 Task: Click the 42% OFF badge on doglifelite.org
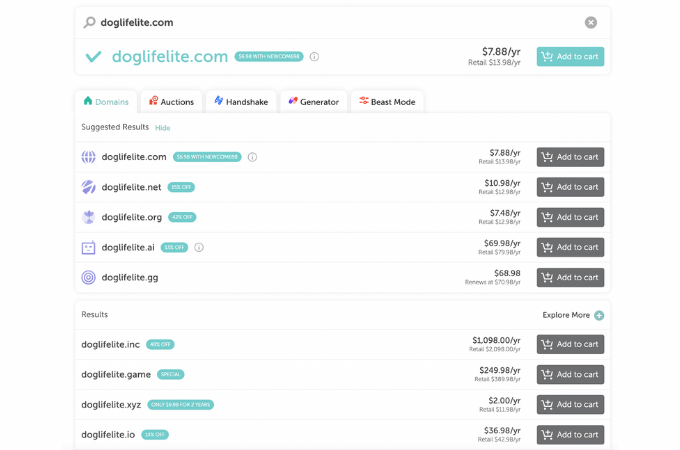click(x=182, y=217)
